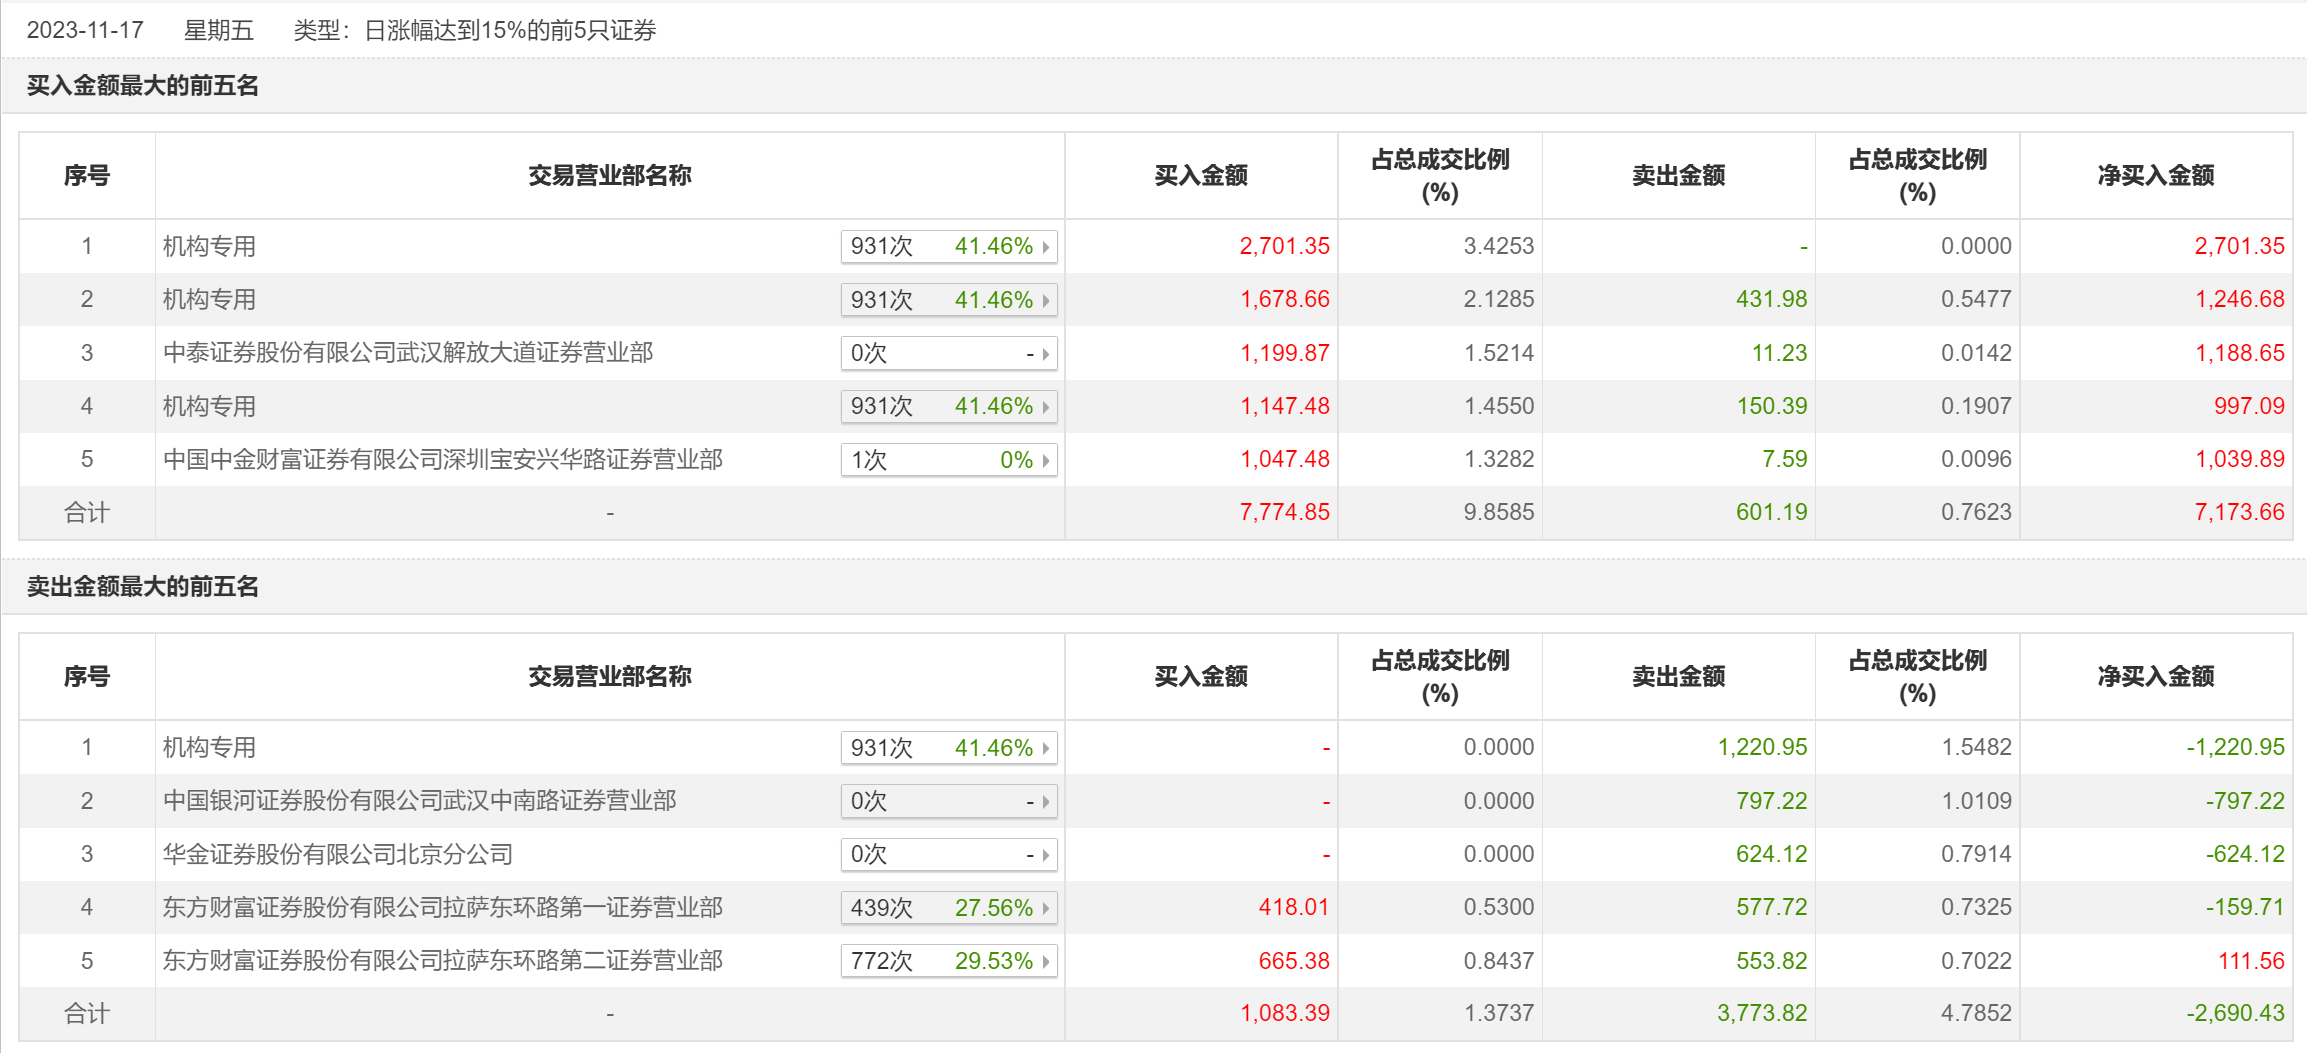Click 机构专用 in the sell table's first row
Image resolution: width=2307 pixels, height=1053 pixels.
point(209,748)
